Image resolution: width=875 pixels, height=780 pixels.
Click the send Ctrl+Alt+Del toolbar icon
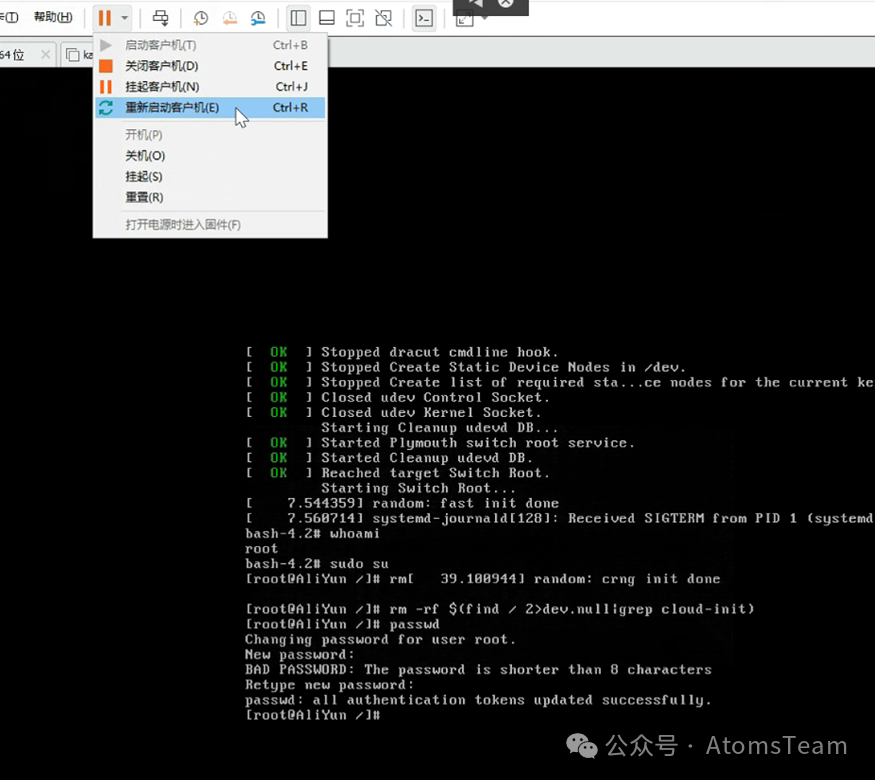click(x=161, y=18)
